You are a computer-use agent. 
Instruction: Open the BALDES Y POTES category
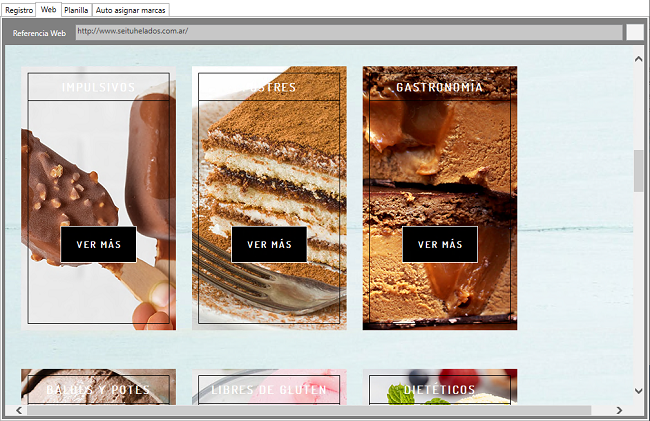pos(98,390)
